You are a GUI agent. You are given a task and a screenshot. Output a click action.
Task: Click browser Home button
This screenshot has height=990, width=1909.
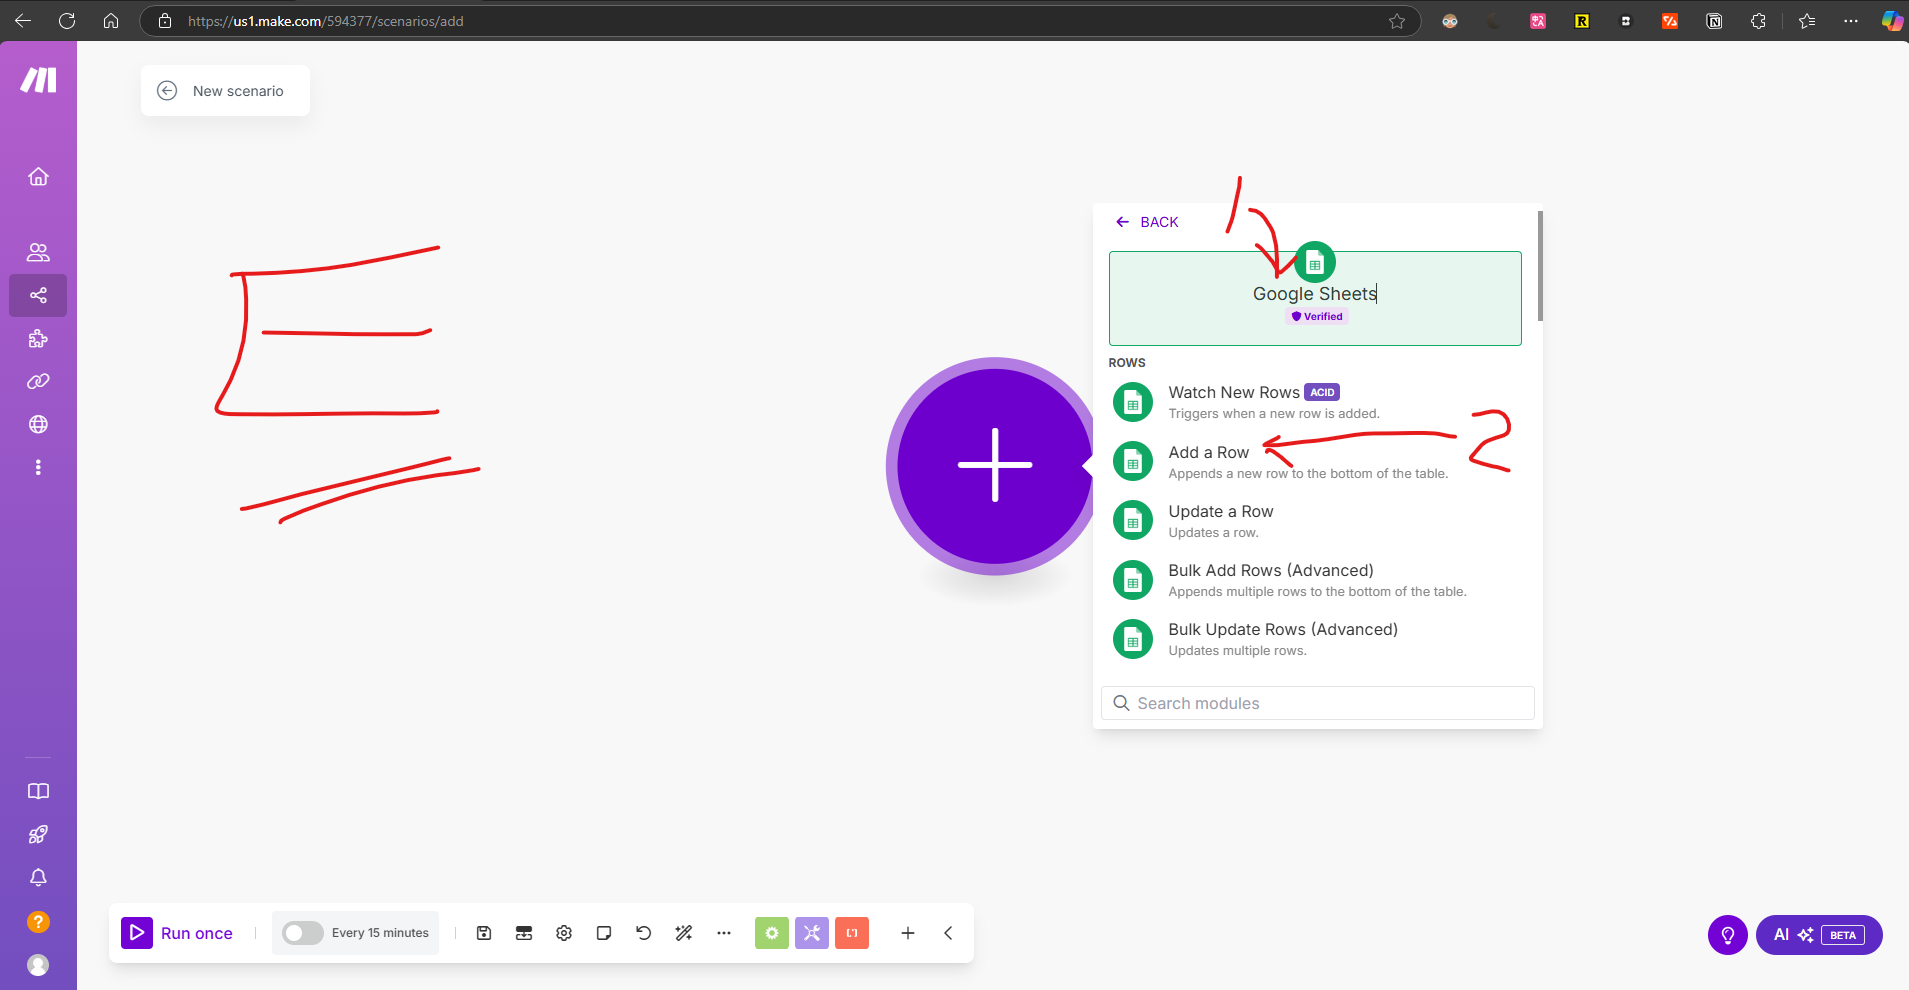coord(111,21)
